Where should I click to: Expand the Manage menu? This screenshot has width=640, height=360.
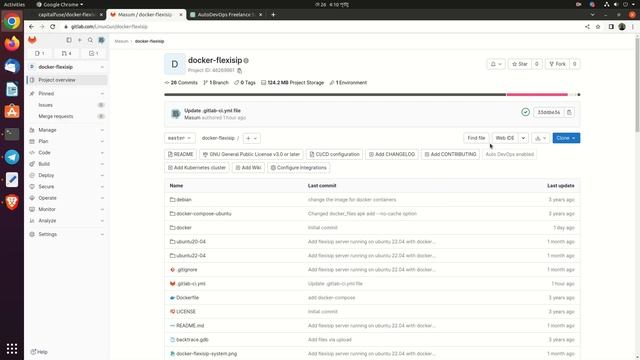click(x=67, y=130)
